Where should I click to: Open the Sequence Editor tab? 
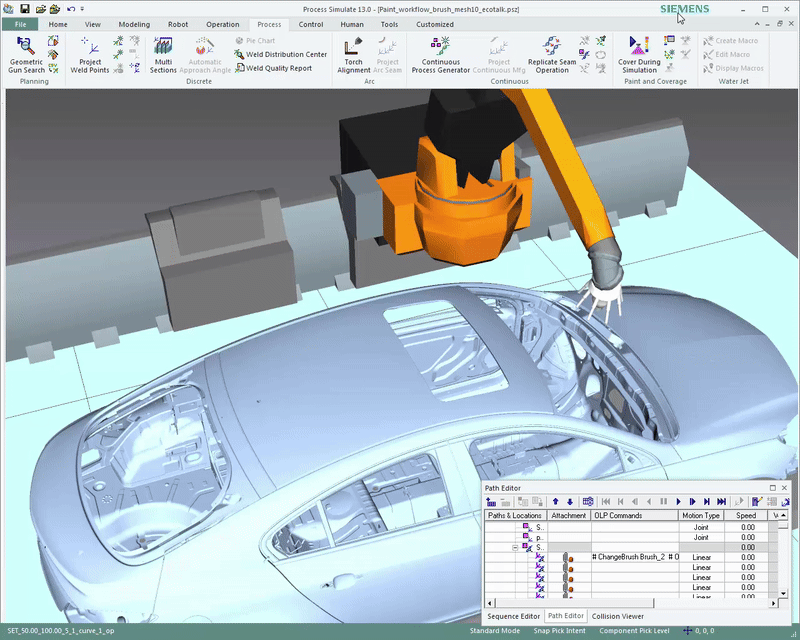click(514, 616)
